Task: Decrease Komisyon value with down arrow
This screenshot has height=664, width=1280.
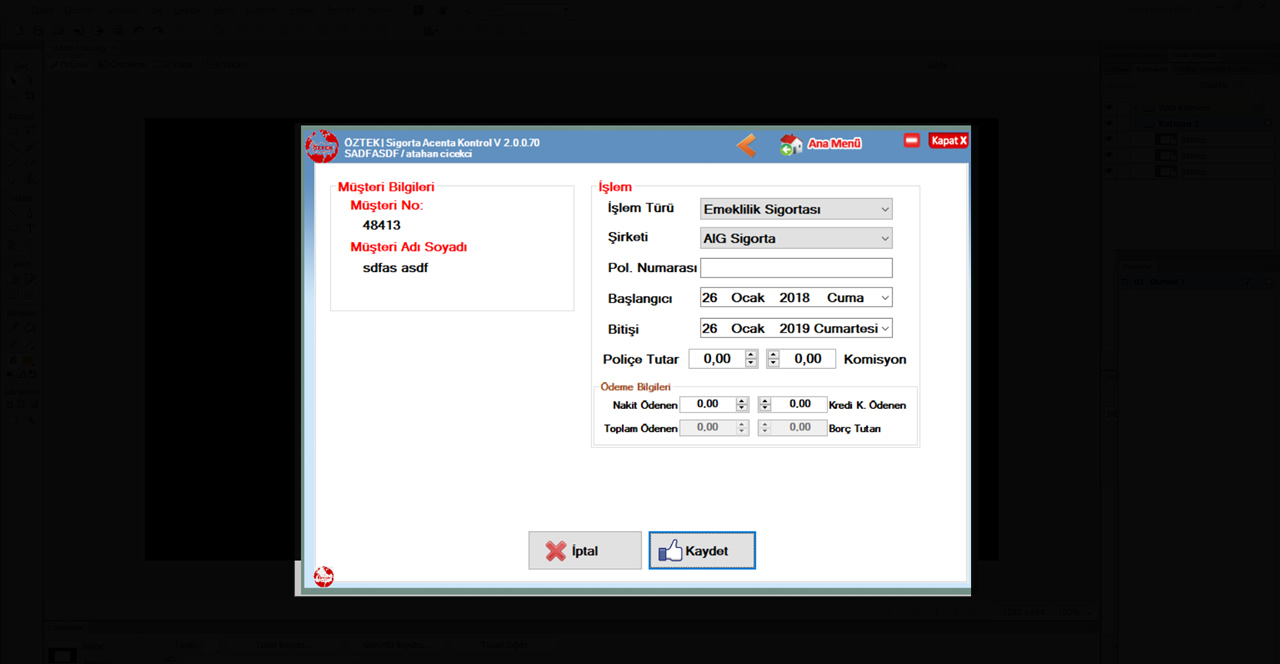Action: pyautogui.click(x=773, y=363)
